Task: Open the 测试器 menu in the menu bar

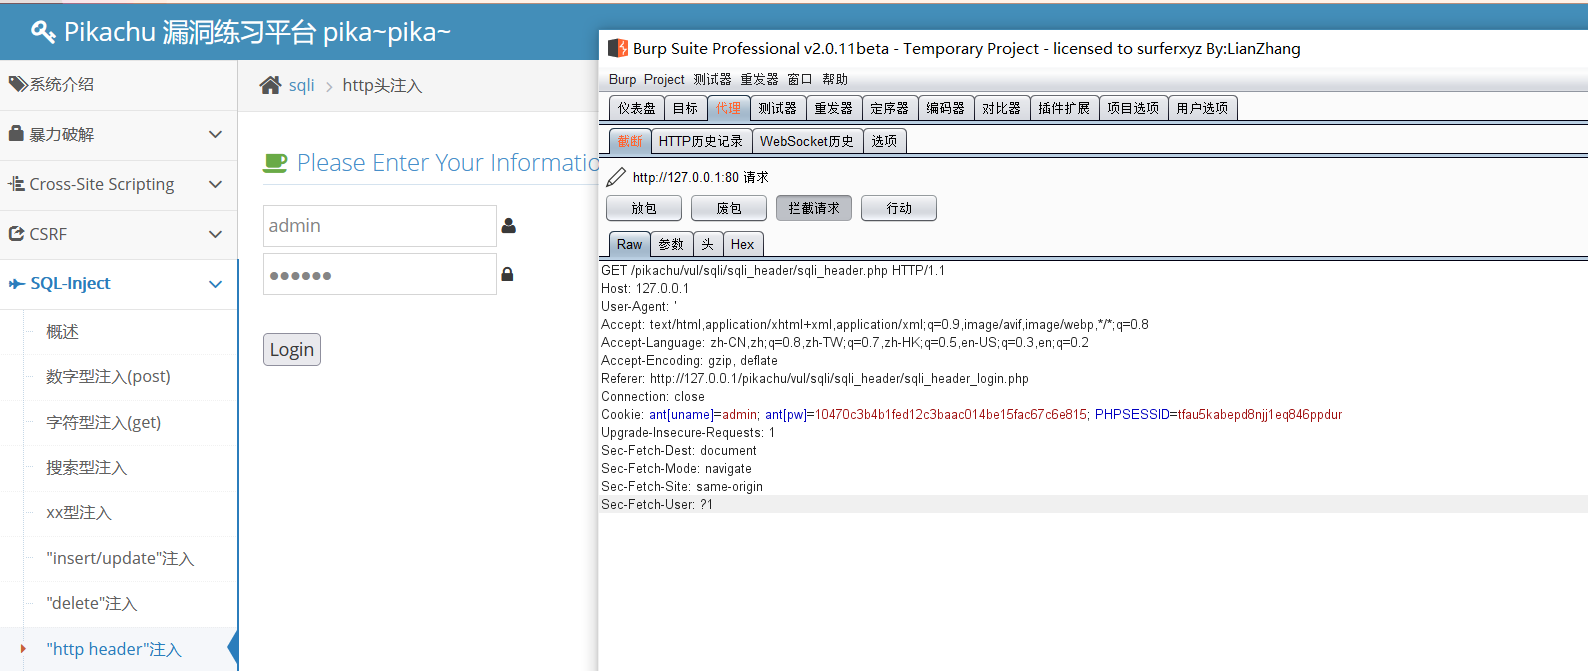Action: pyautogui.click(x=712, y=79)
